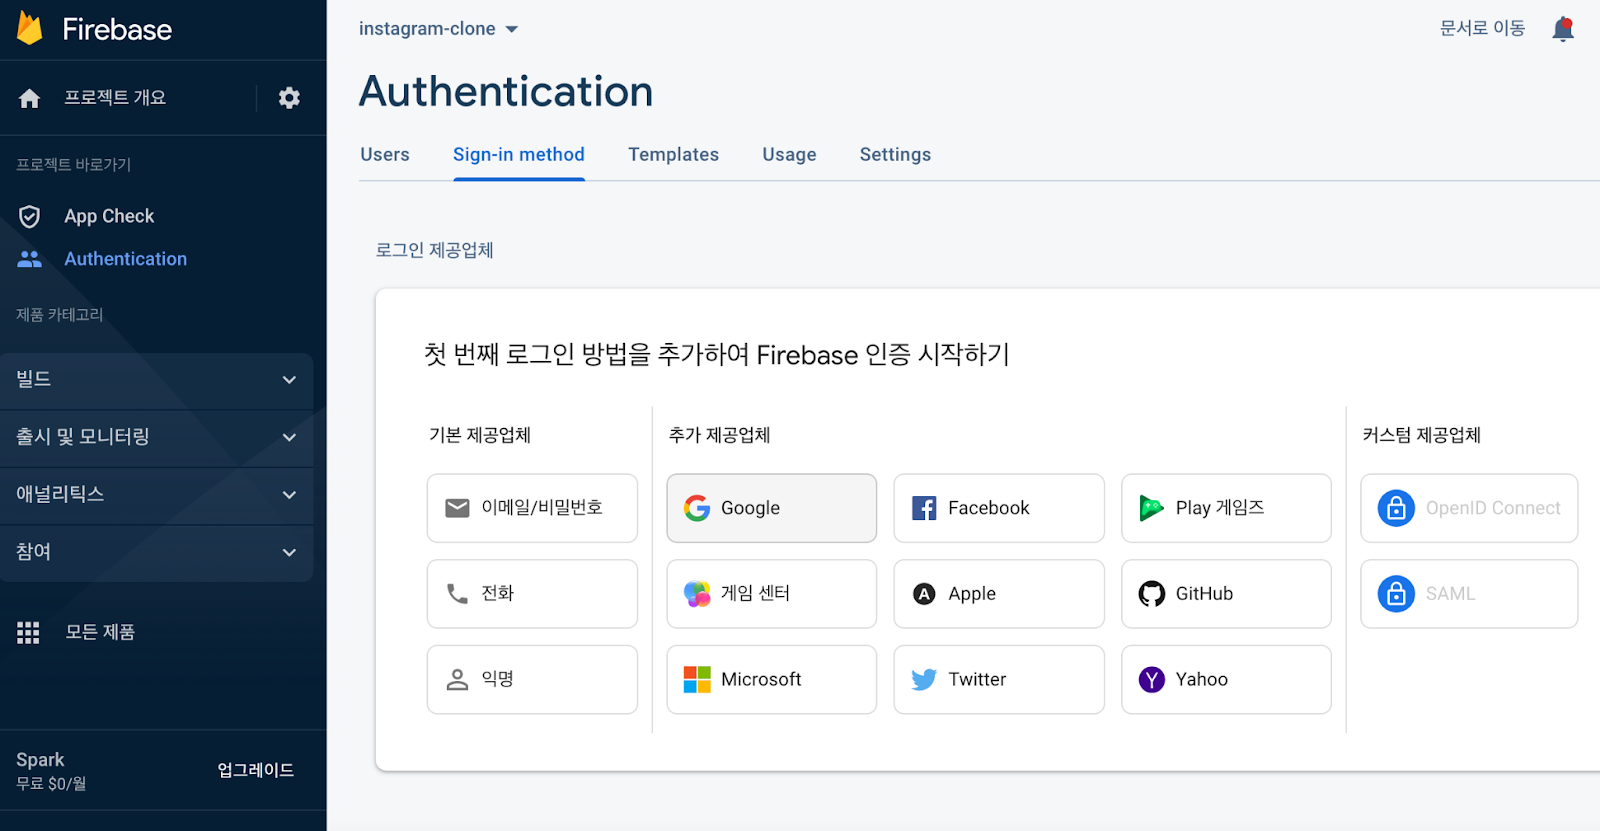Click the Firebase flame logo icon

click(x=30, y=29)
